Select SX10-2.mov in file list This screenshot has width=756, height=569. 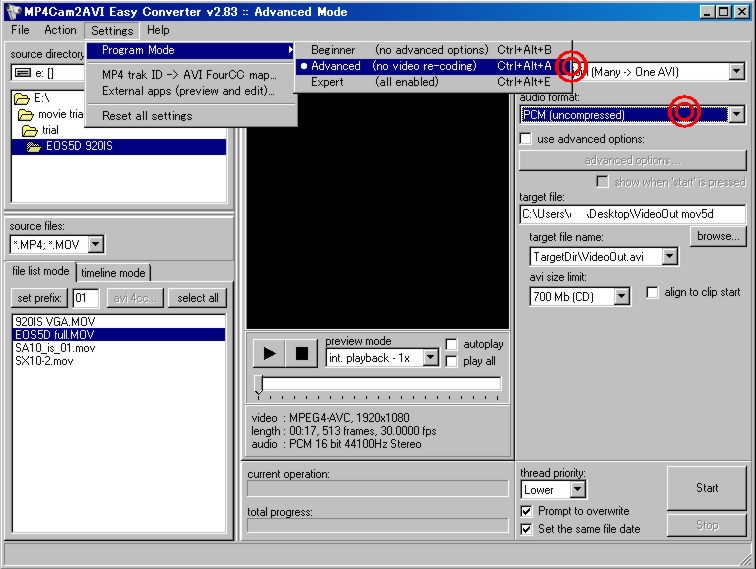[x=119, y=361]
